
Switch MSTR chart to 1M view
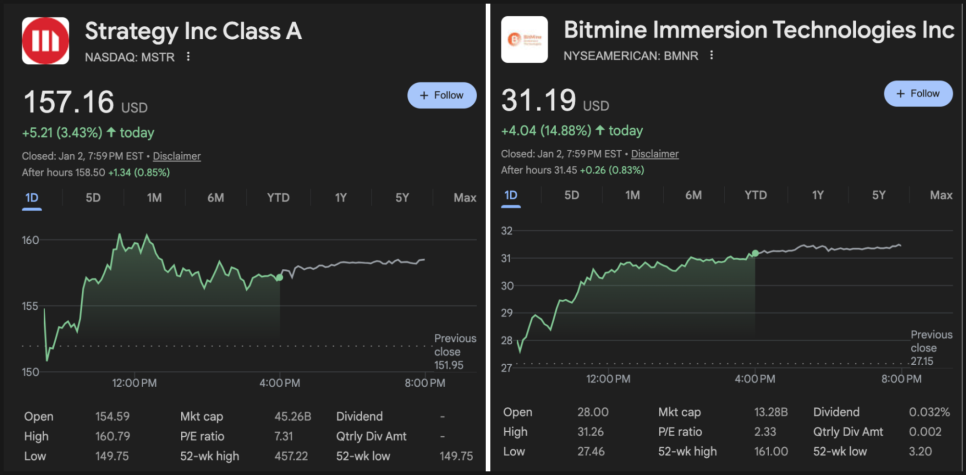pyautogui.click(x=154, y=198)
